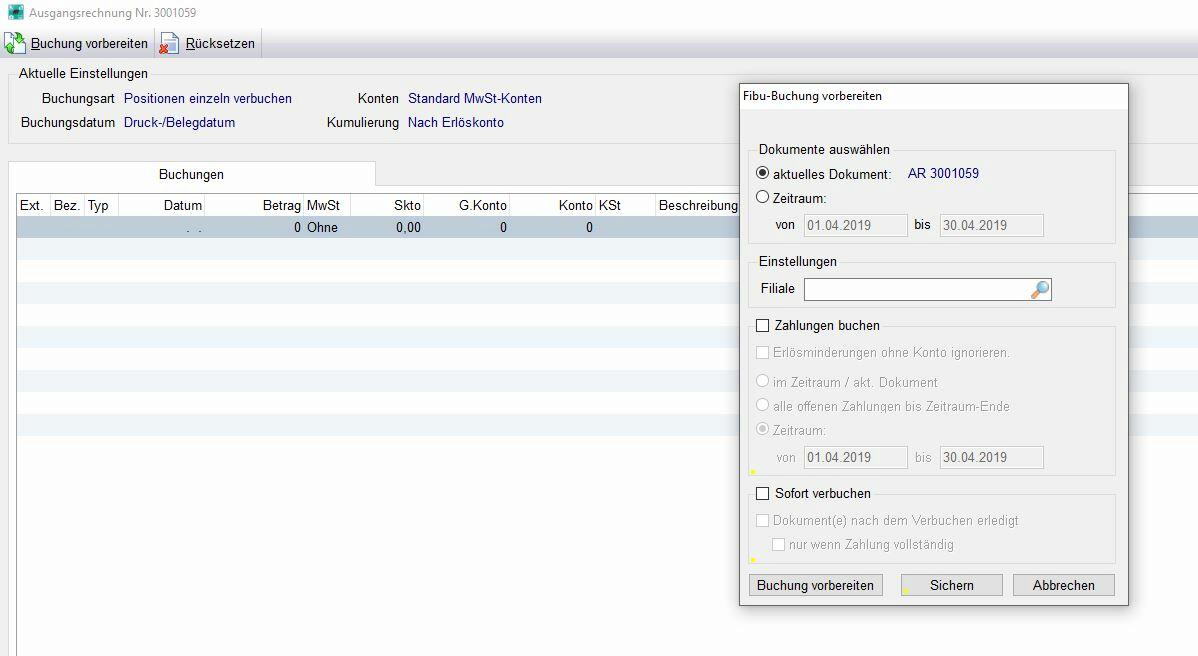Image resolution: width=1198 pixels, height=656 pixels.
Task: Click into the Filiale input field
Action: [x=915, y=289]
